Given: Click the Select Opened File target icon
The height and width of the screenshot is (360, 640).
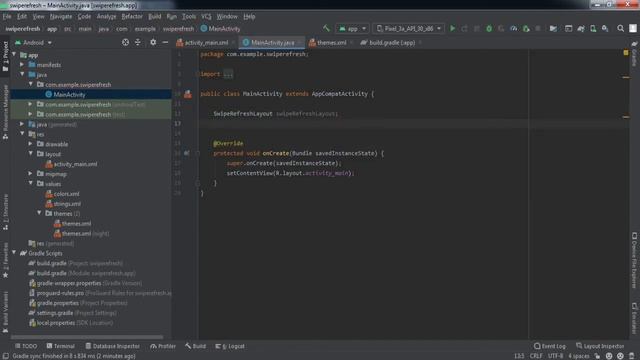Looking at the screenshot, I should tap(125, 42).
